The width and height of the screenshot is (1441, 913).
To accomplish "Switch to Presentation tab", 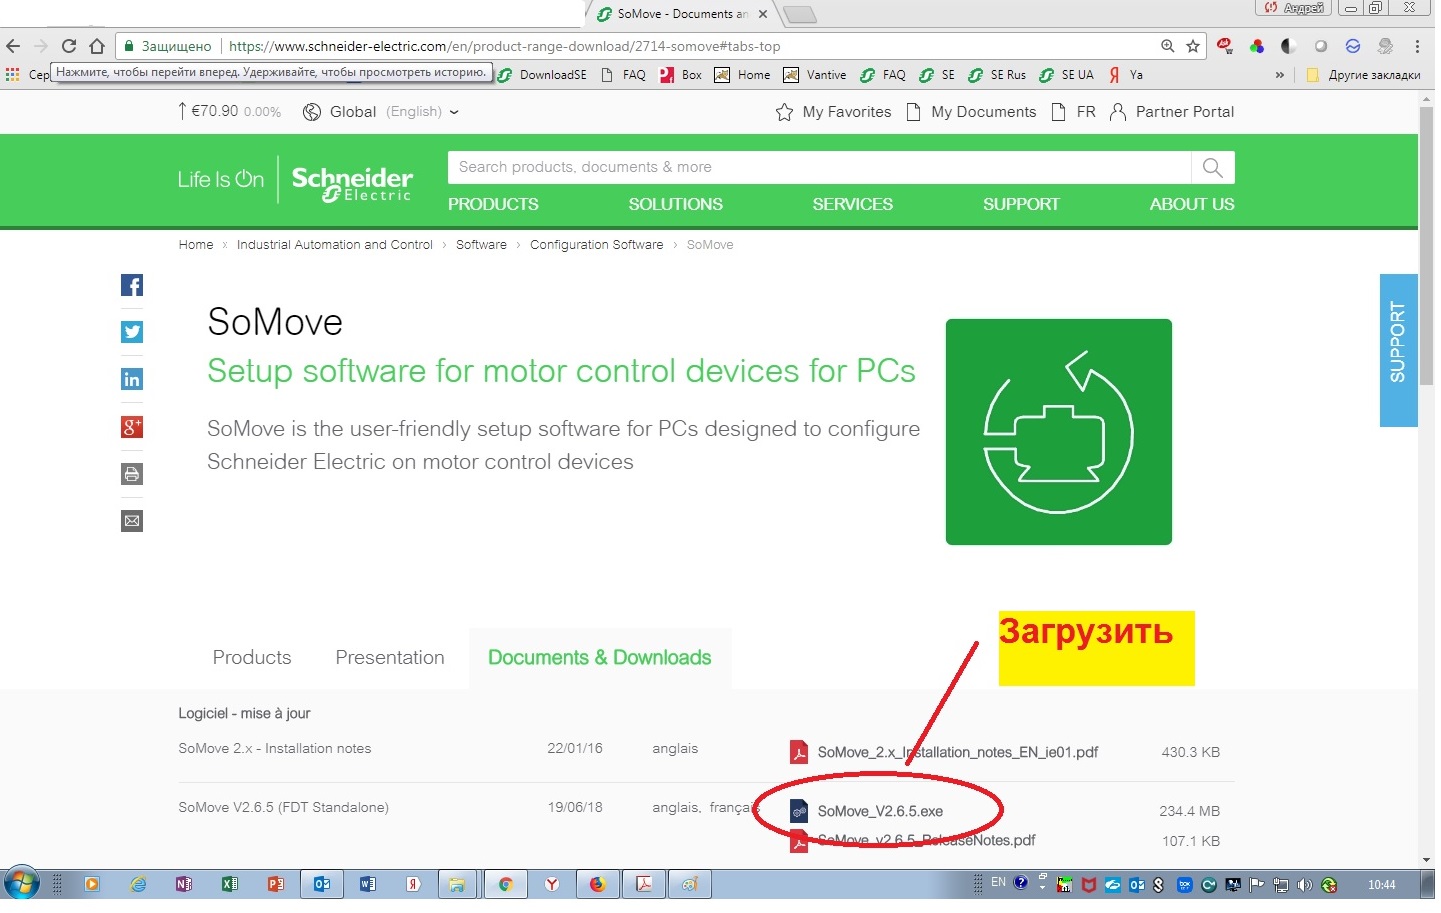I will [x=390, y=658].
